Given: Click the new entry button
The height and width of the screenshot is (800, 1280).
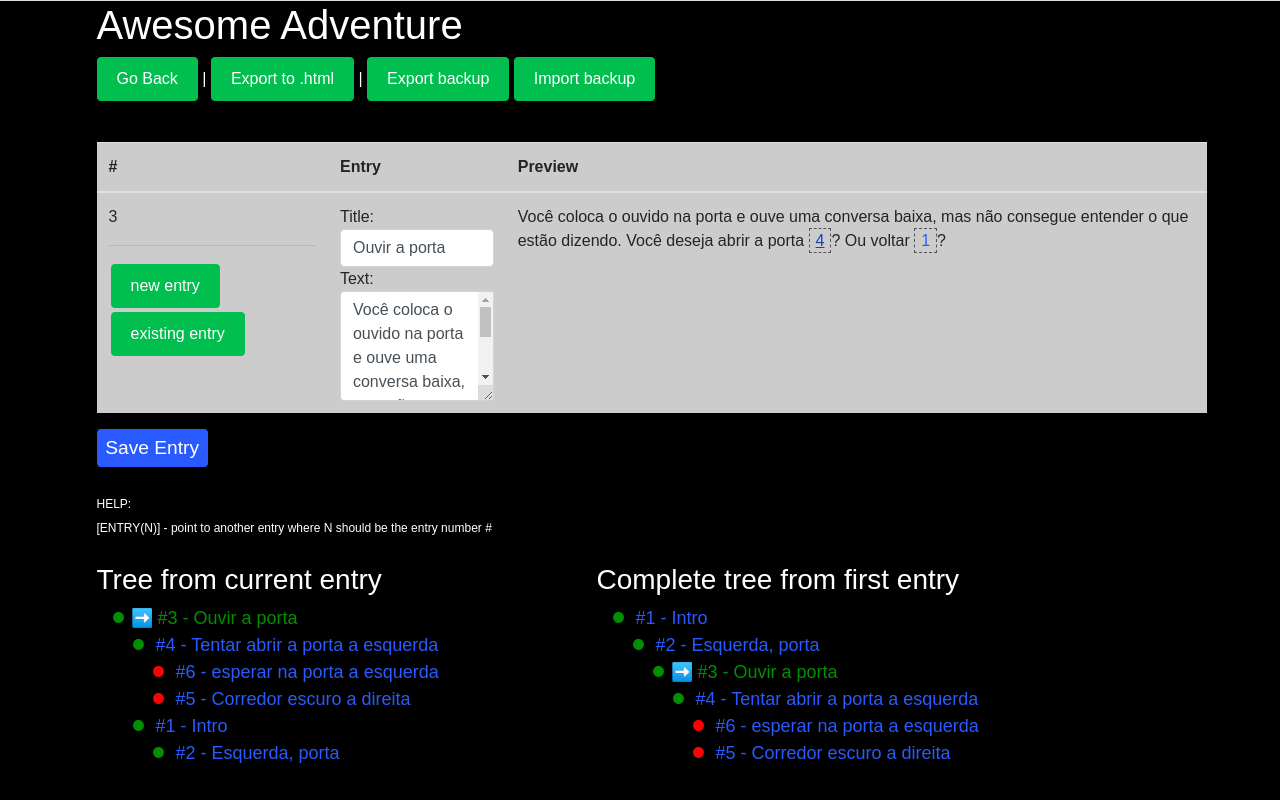Looking at the screenshot, I should (x=165, y=285).
